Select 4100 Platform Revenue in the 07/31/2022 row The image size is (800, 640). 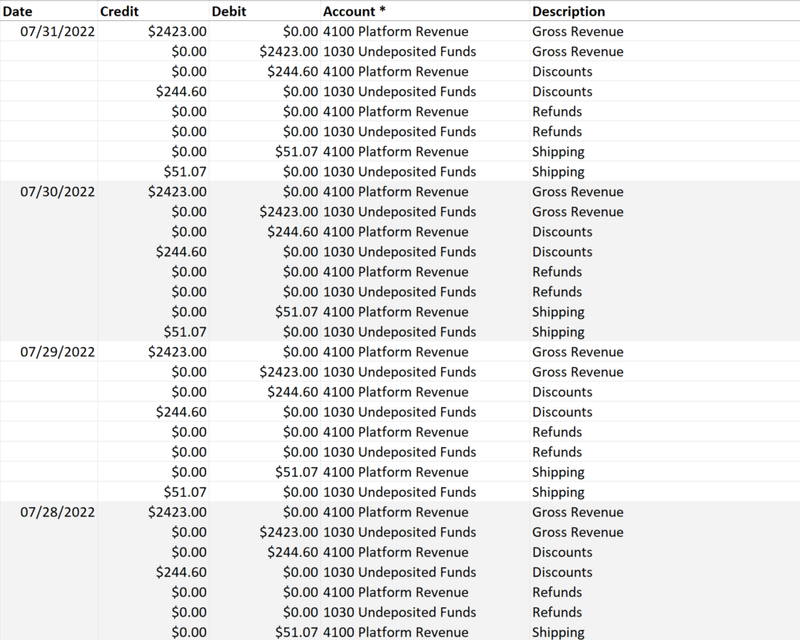[x=395, y=32]
